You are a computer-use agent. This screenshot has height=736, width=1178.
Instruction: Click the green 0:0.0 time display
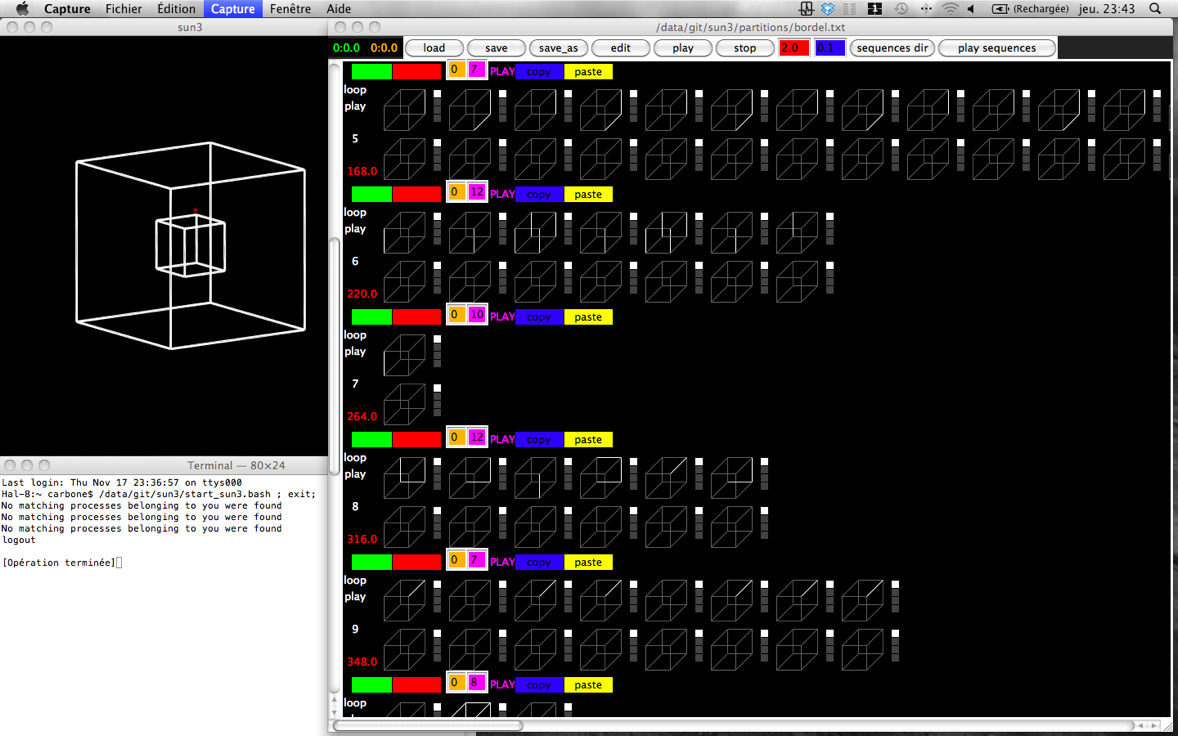(x=346, y=48)
